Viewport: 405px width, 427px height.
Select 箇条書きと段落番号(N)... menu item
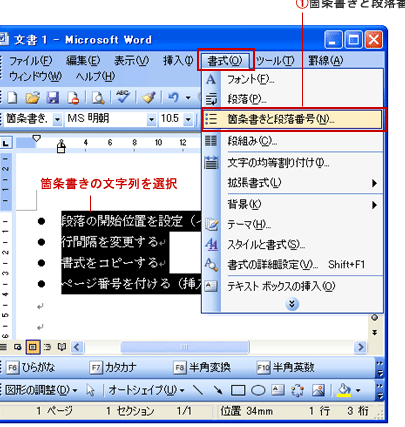(292, 119)
